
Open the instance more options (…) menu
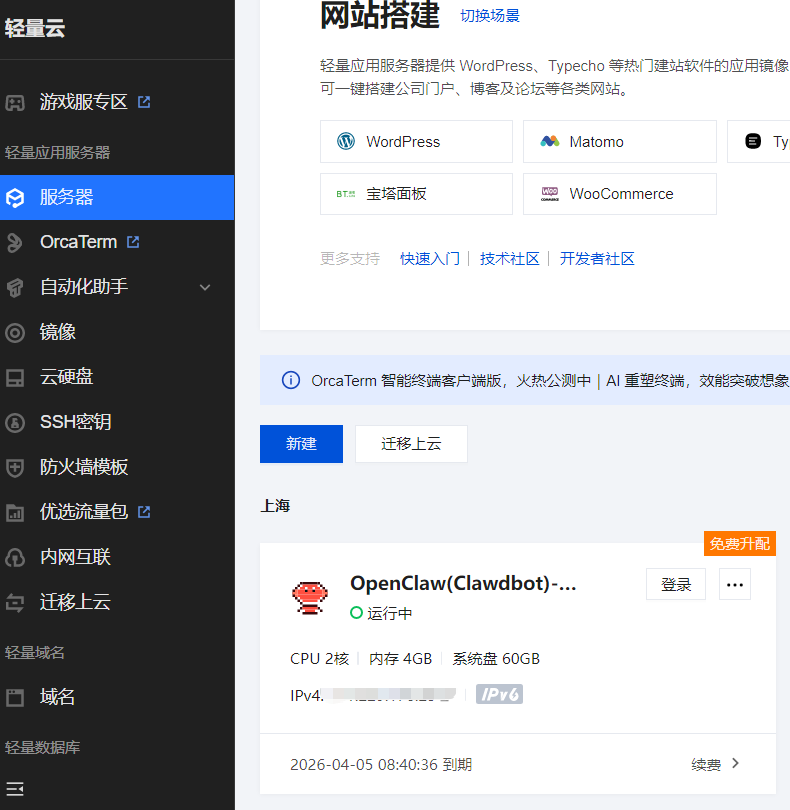click(735, 584)
